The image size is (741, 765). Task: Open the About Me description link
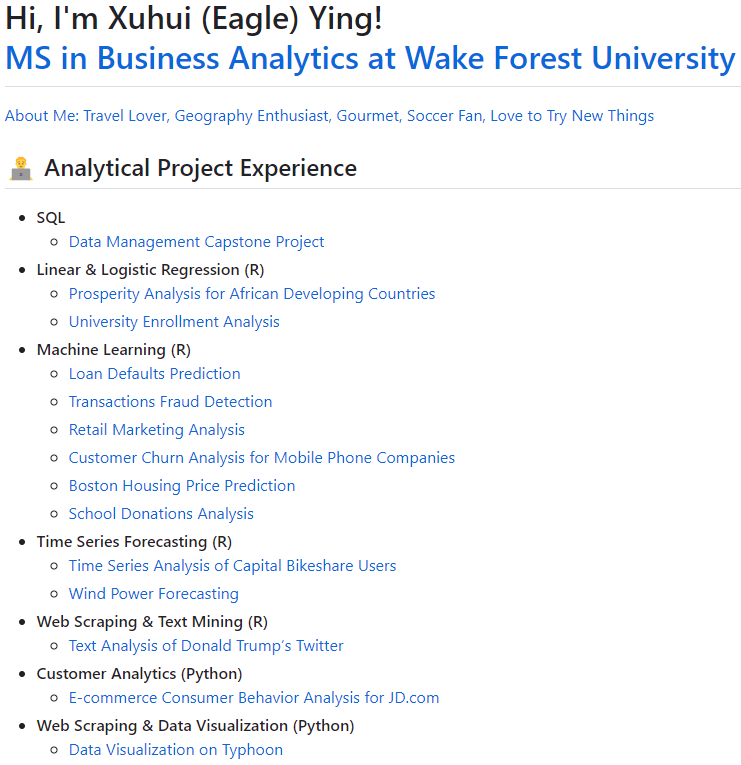[x=329, y=116]
